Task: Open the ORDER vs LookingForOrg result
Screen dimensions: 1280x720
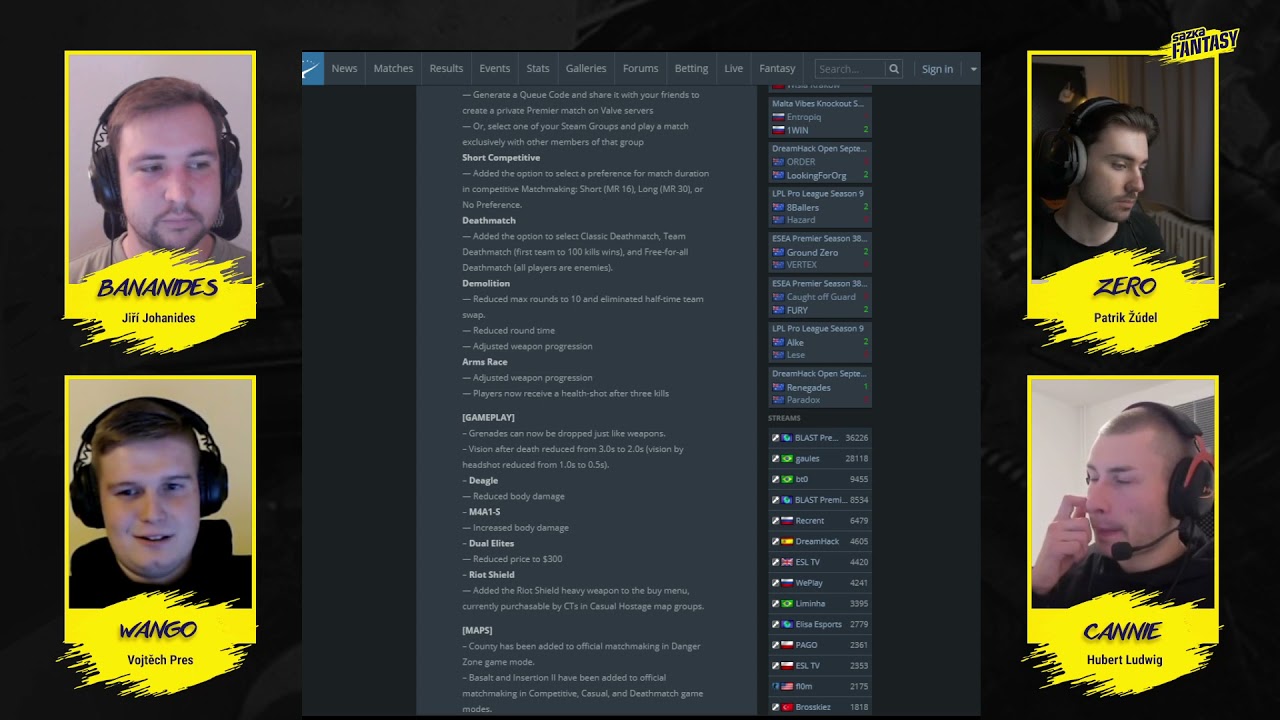Action: [x=820, y=162]
